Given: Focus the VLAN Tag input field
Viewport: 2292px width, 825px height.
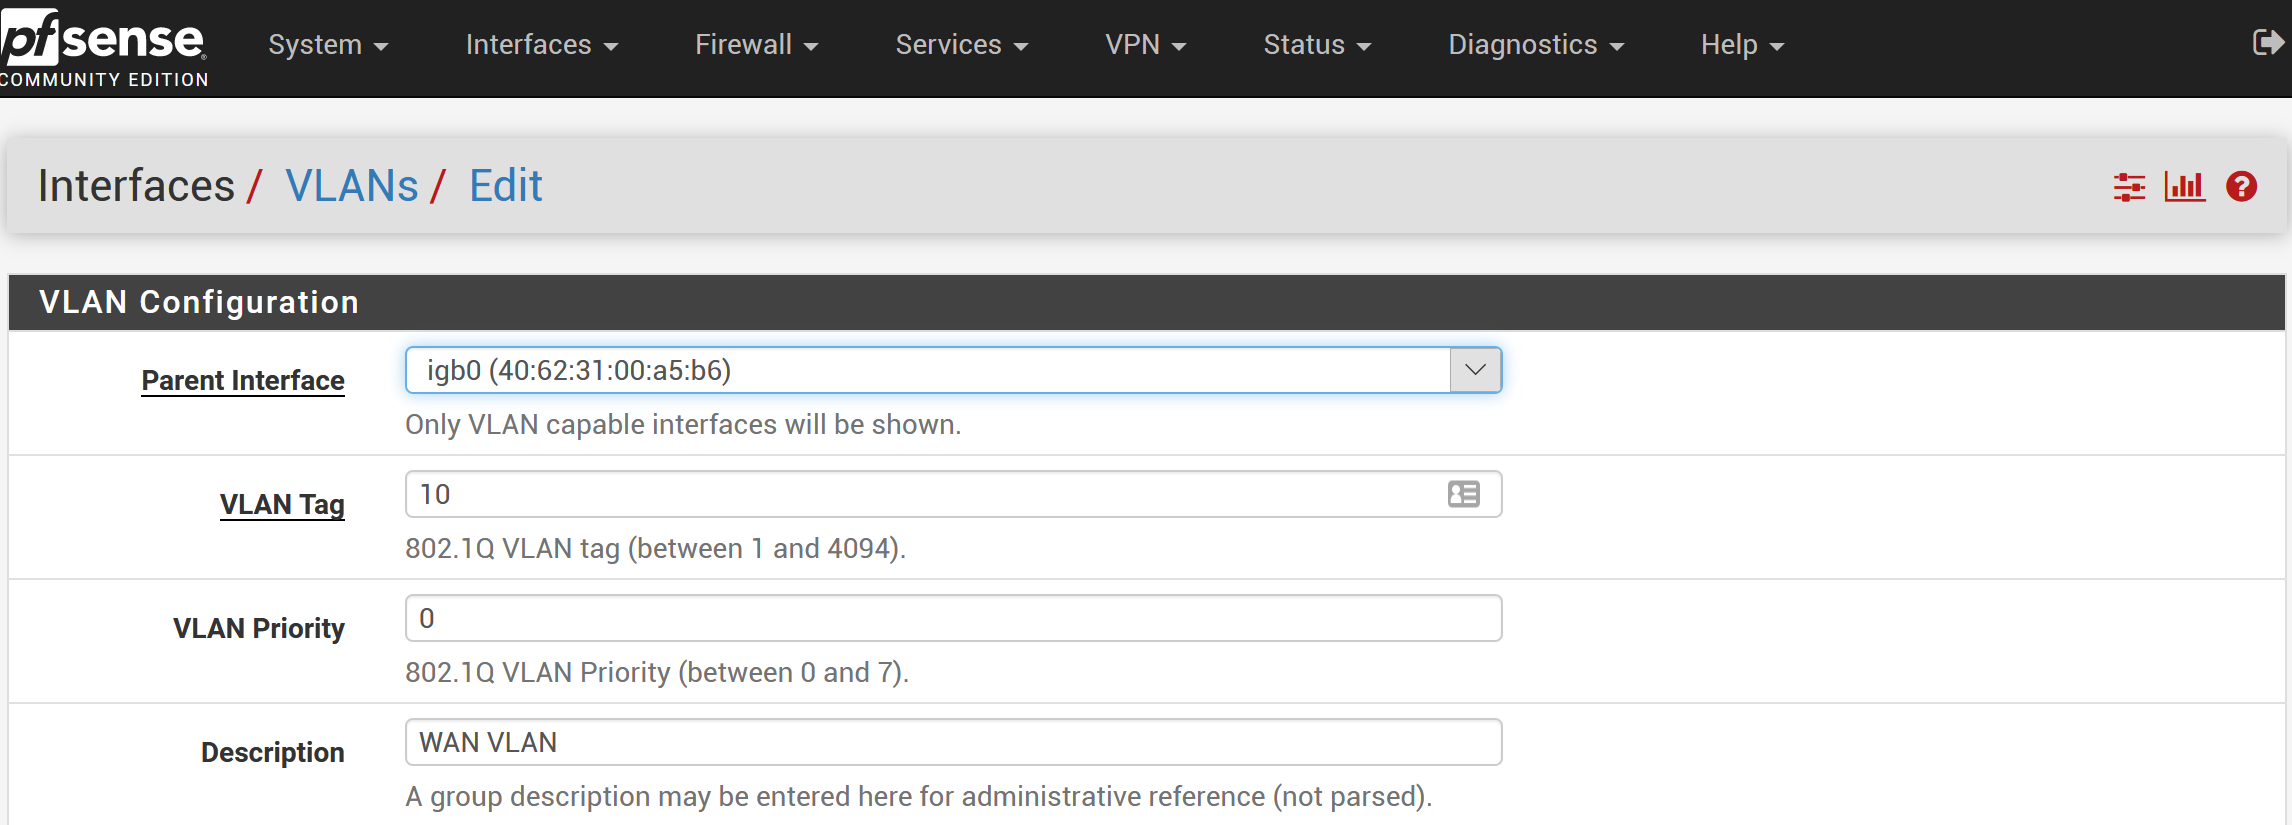Looking at the screenshot, I should 953,494.
